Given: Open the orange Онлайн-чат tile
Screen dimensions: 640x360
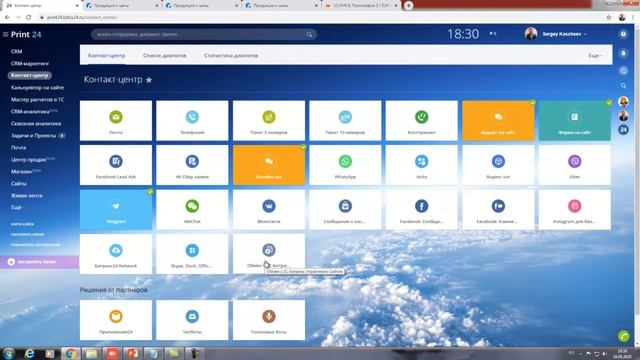Looking at the screenshot, I should point(269,165).
